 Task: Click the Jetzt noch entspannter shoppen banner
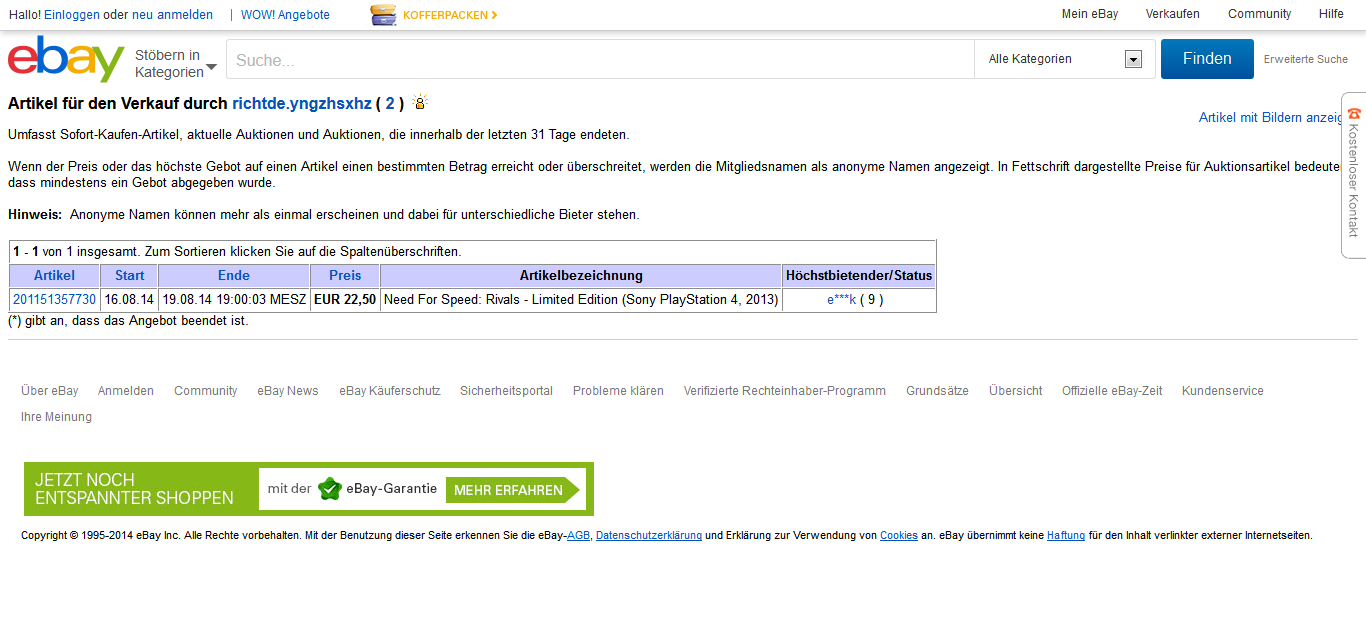click(x=309, y=489)
